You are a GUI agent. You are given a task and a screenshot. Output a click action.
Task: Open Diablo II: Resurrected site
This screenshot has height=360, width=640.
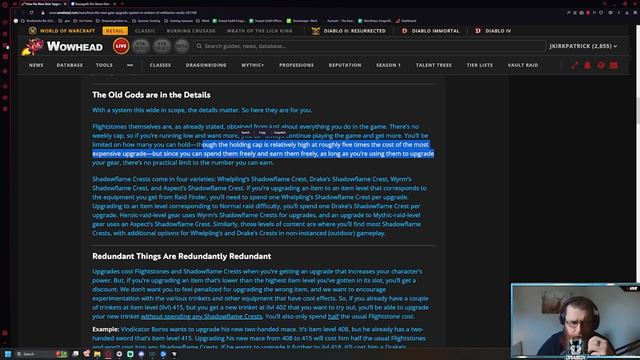click(349, 31)
